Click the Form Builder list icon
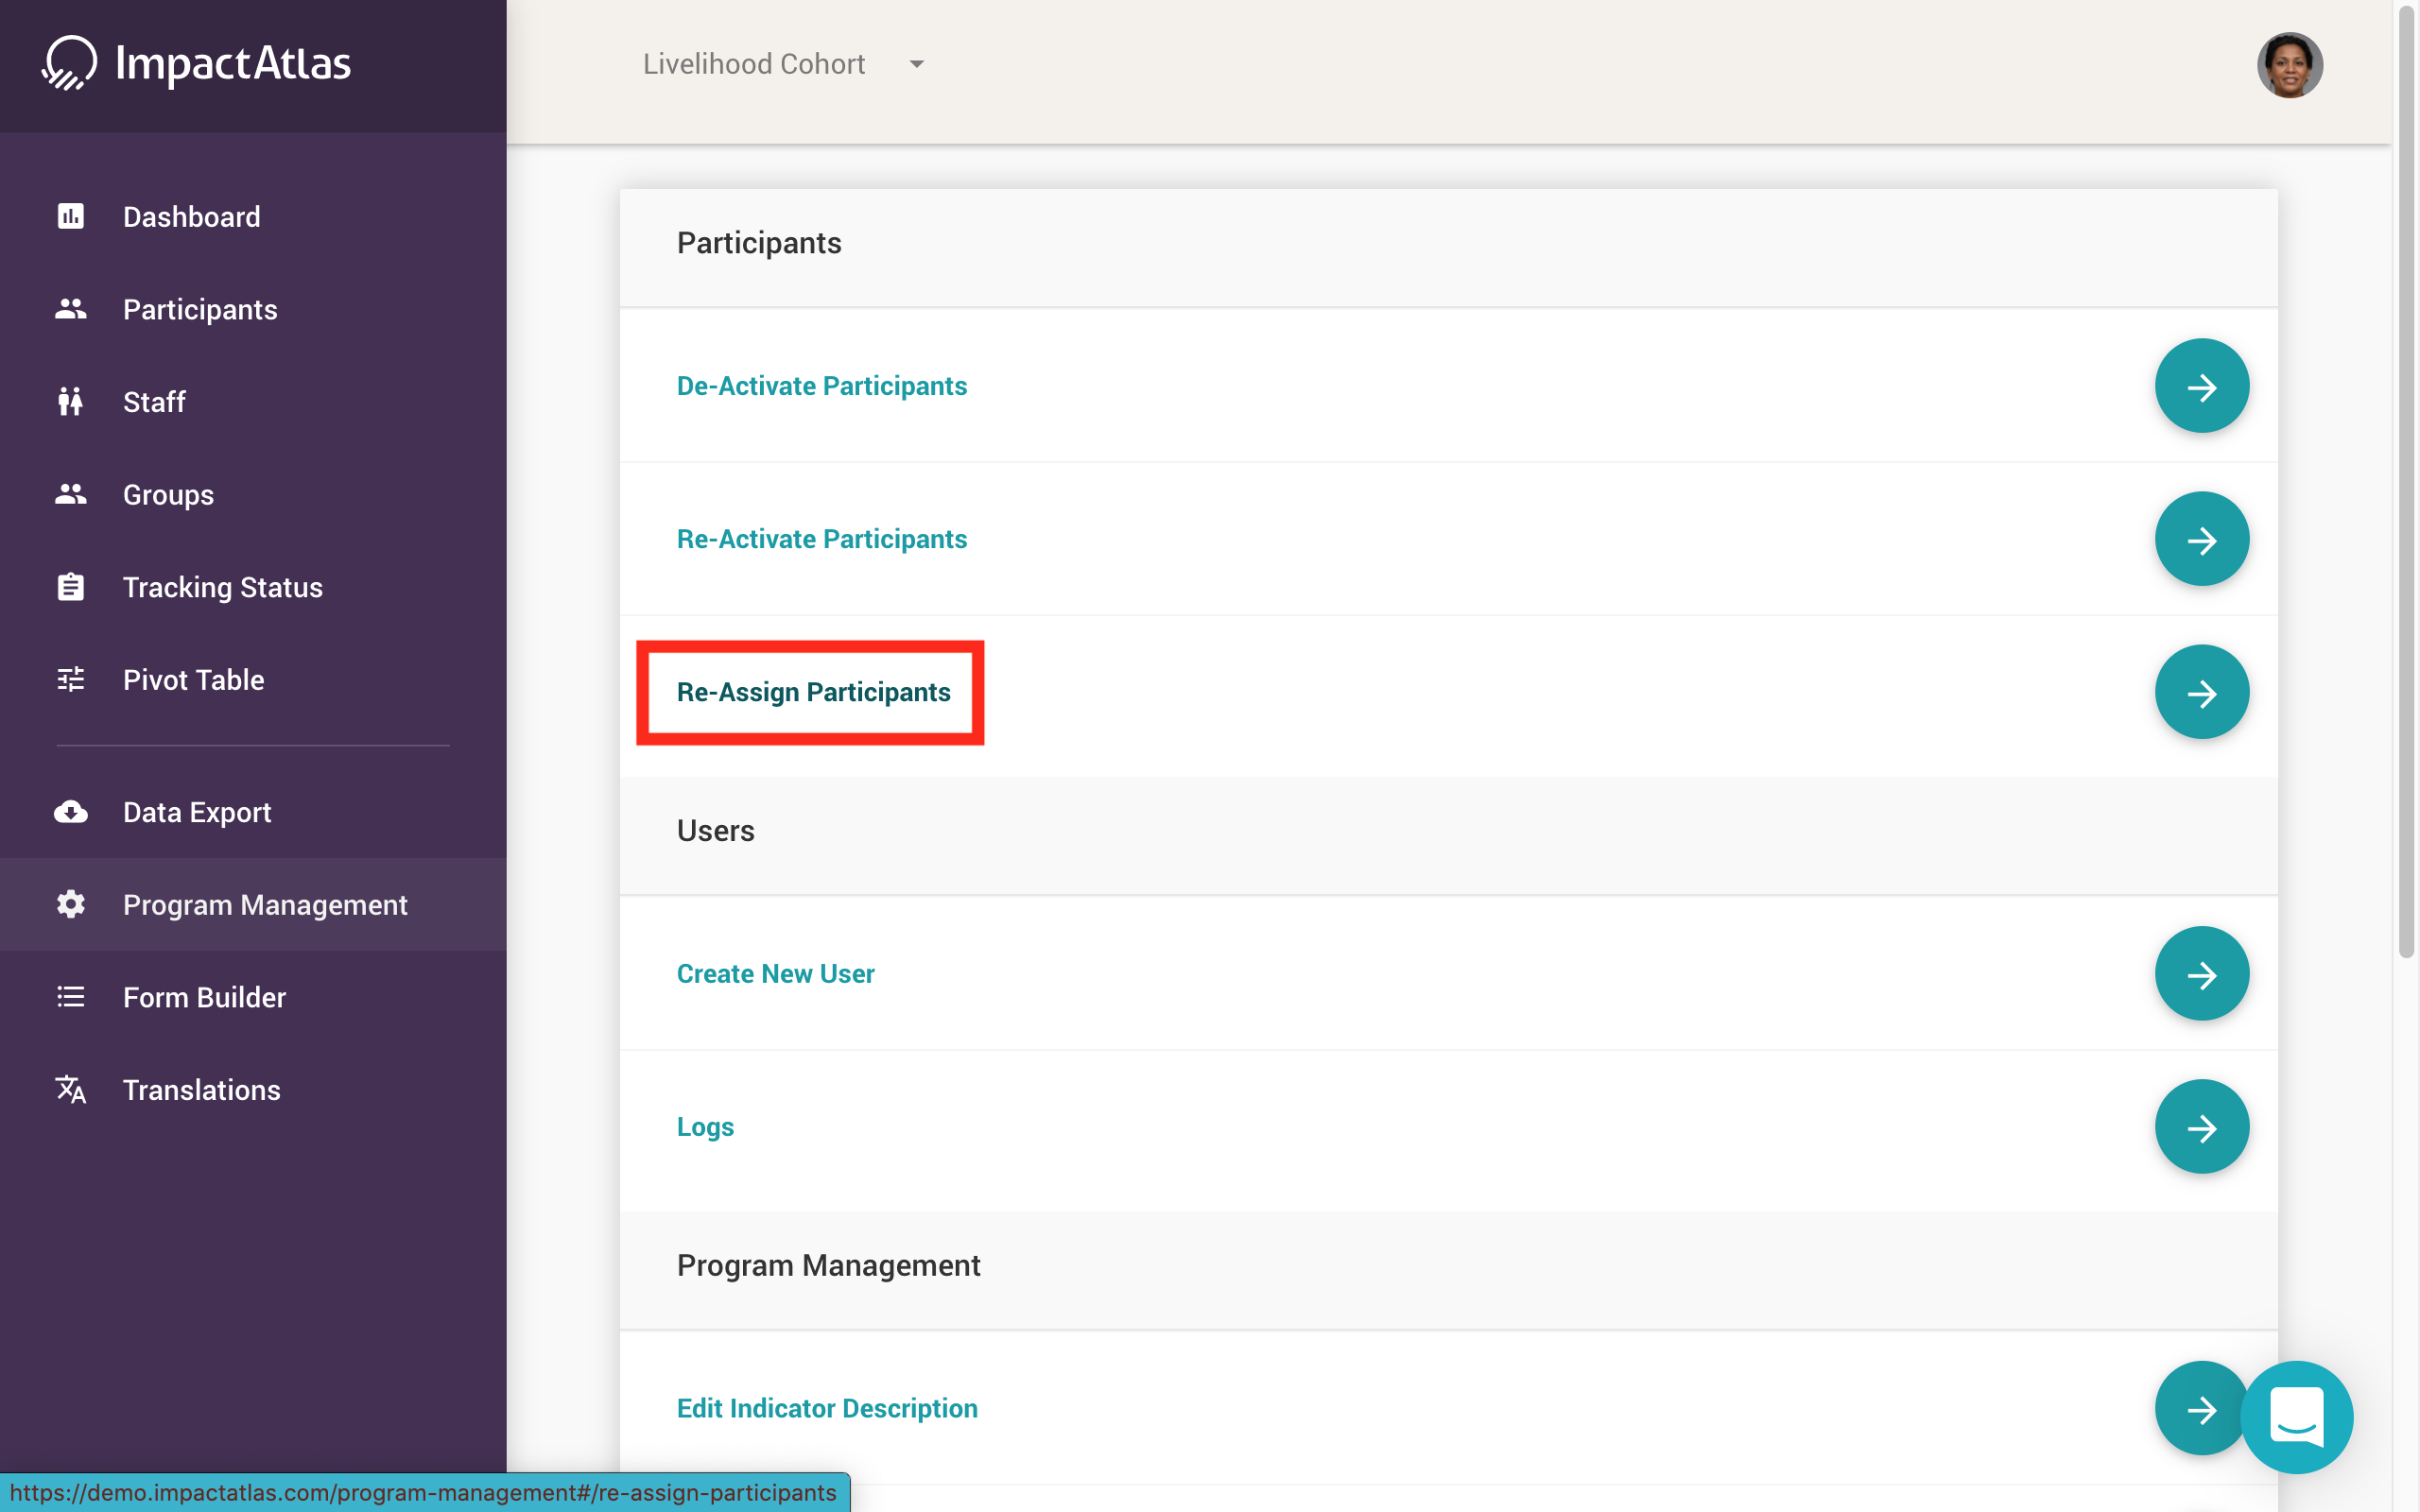This screenshot has height=1512, width=2420. (x=70, y=997)
